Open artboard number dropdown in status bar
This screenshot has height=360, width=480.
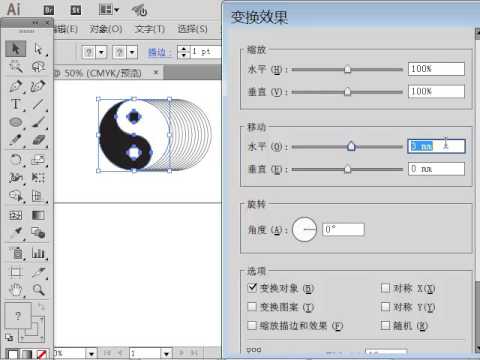(166, 353)
